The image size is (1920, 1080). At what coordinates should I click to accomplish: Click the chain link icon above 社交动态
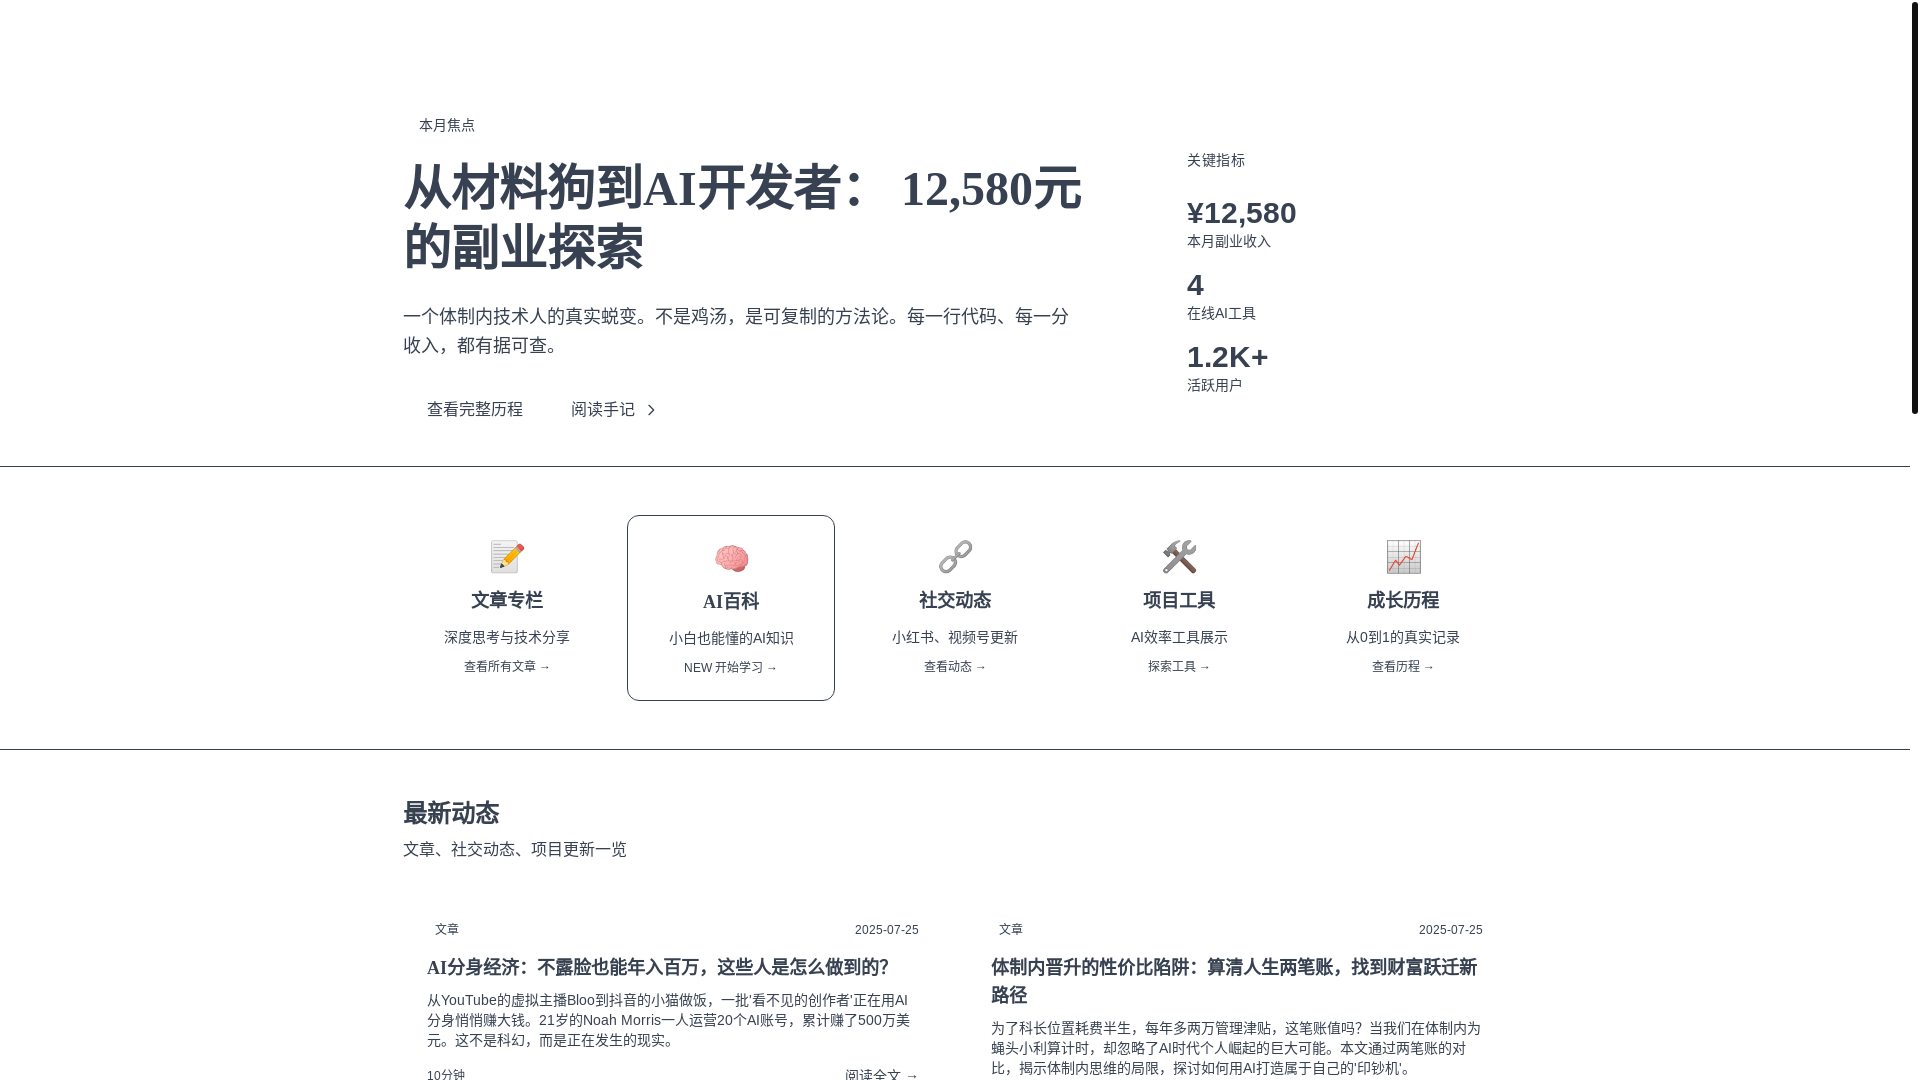955,557
